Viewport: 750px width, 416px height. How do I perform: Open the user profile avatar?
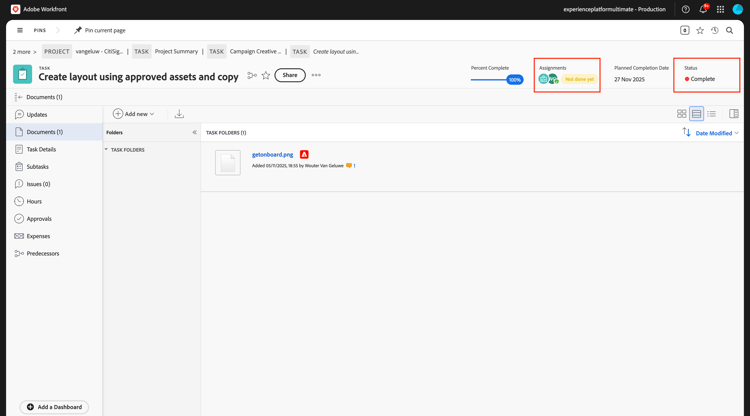click(738, 9)
